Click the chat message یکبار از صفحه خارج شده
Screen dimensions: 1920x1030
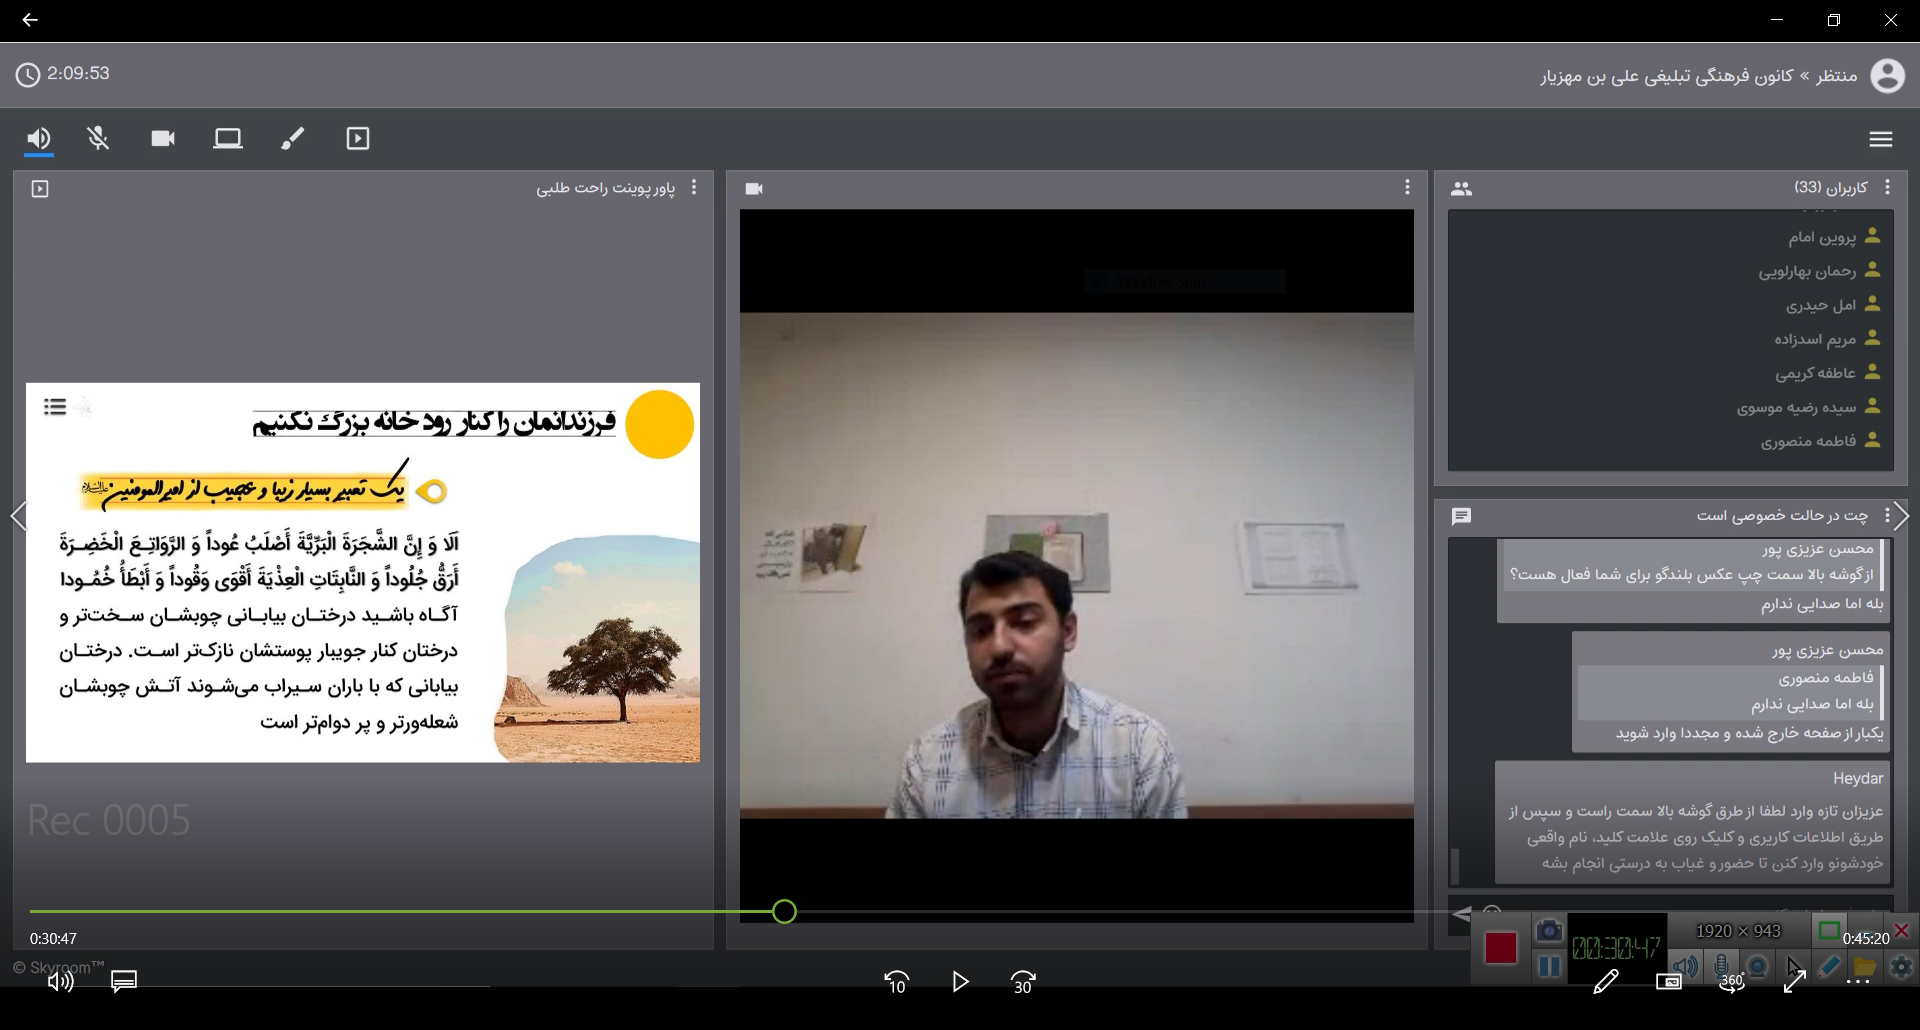click(x=1749, y=733)
